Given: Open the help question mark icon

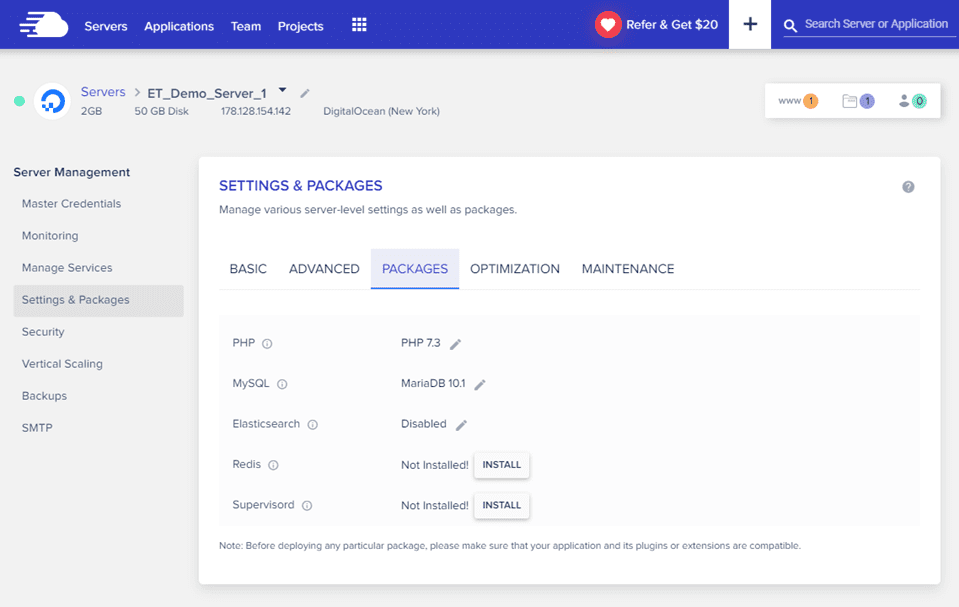Looking at the screenshot, I should (908, 186).
